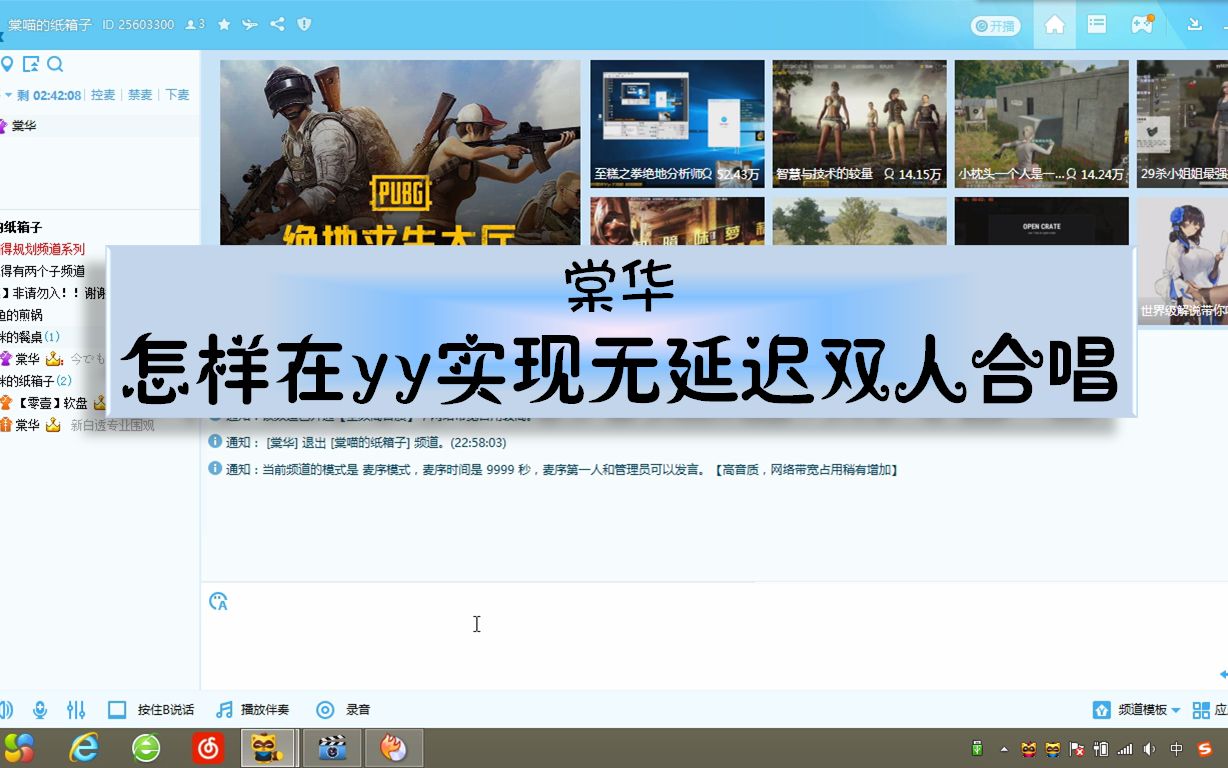The height and width of the screenshot is (768, 1228).
Task: Click the 中 input language tray indicator
Action: (1177, 749)
